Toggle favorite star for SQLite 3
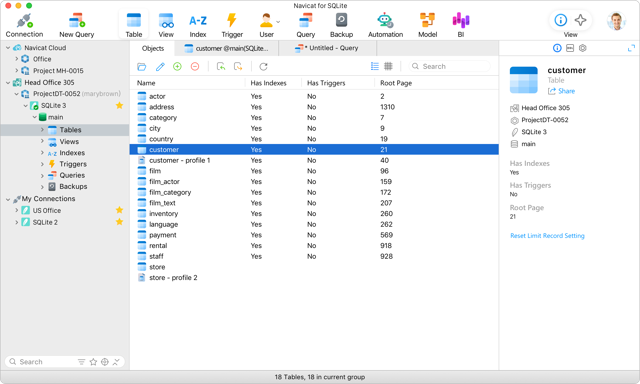This screenshot has height=384, width=640. (119, 106)
